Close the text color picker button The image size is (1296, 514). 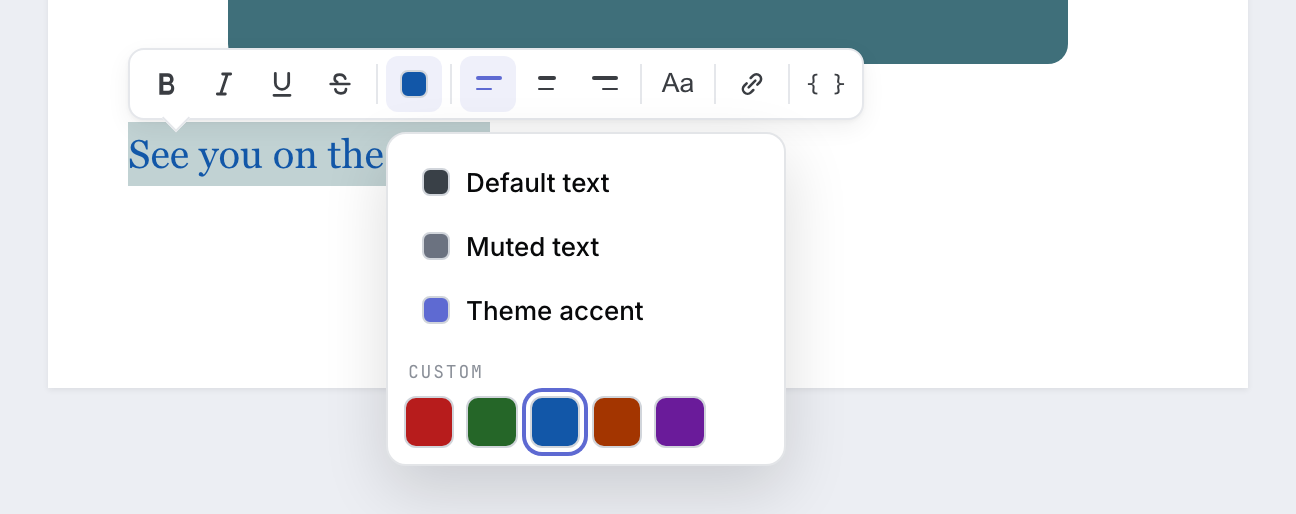point(414,84)
